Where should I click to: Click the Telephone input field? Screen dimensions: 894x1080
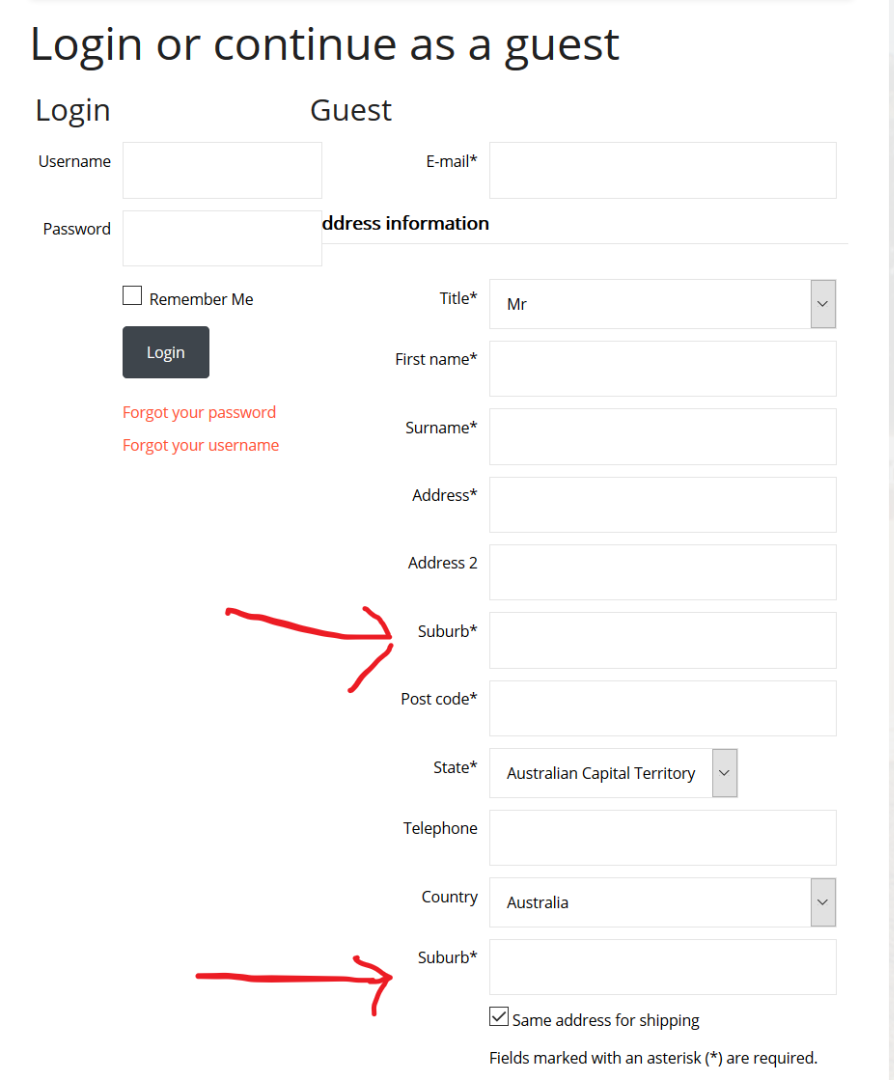point(663,838)
